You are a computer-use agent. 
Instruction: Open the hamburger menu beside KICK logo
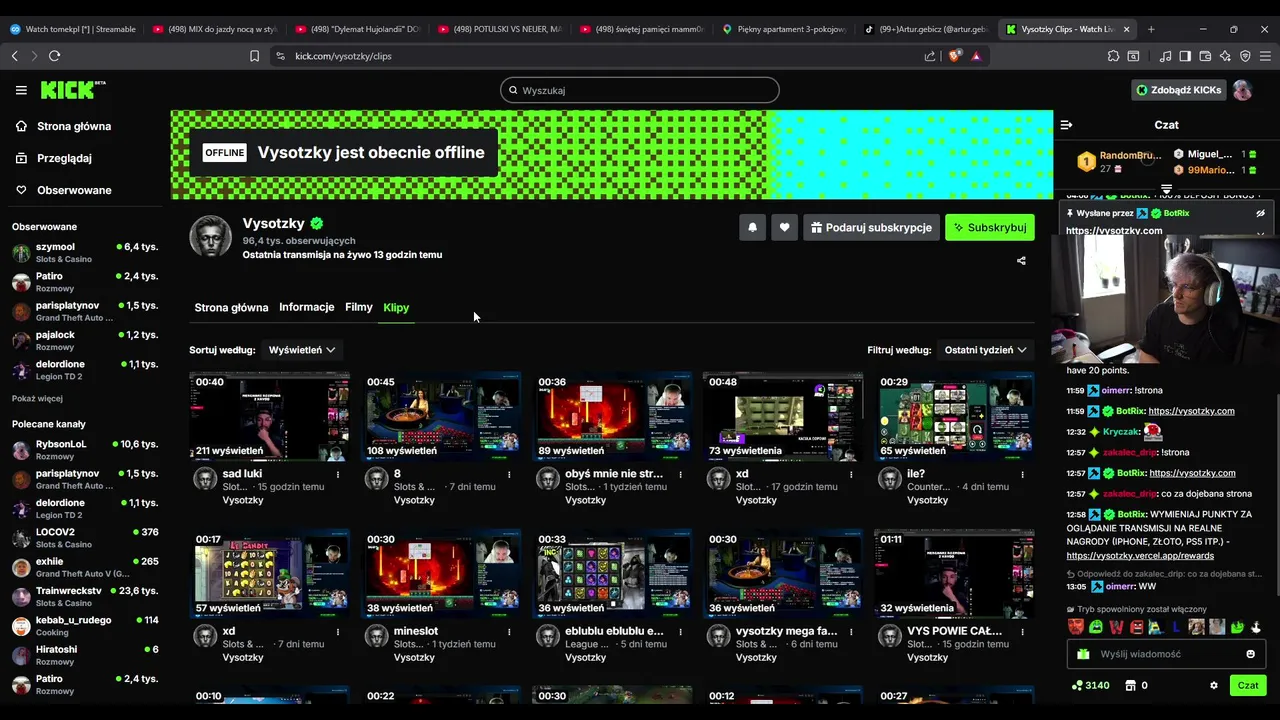click(21, 90)
